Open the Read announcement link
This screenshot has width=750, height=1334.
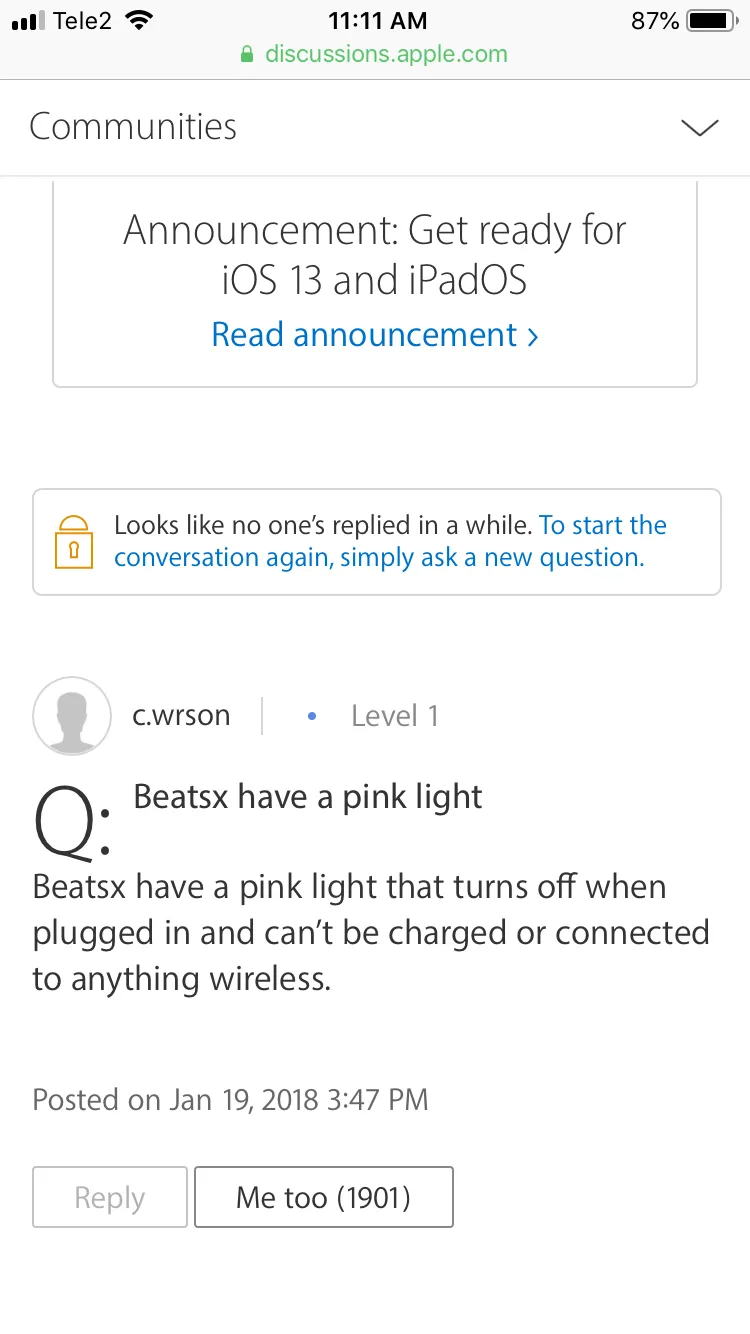click(375, 334)
